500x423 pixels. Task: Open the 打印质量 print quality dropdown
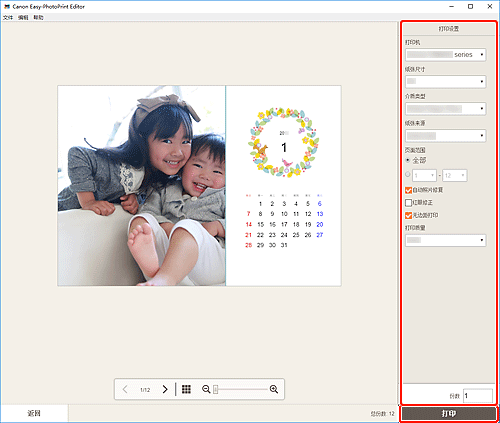click(x=446, y=240)
